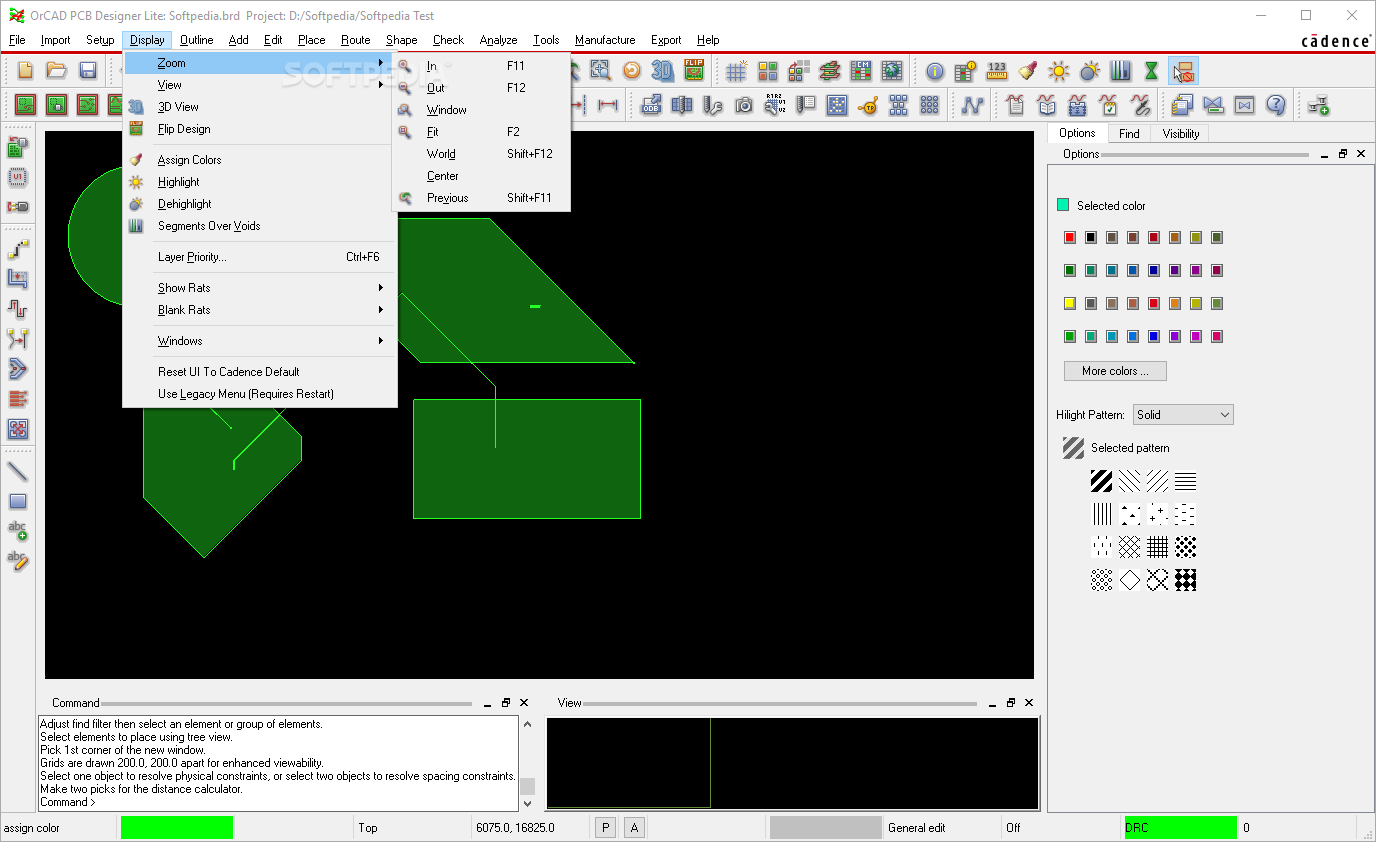The height and width of the screenshot is (842, 1376).
Task: Toggle the P button in status bar
Action: coord(605,827)
